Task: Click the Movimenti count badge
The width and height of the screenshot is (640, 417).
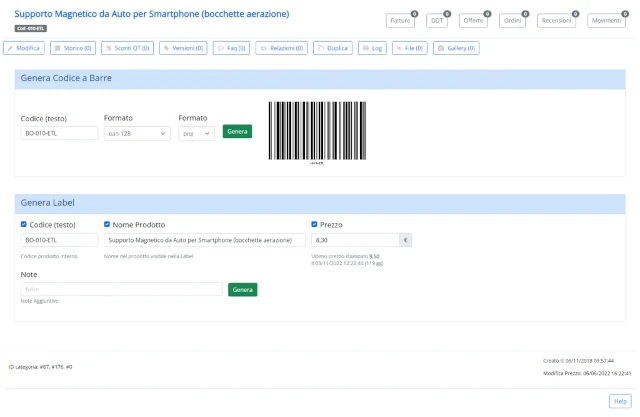Action: pos(625,14)
